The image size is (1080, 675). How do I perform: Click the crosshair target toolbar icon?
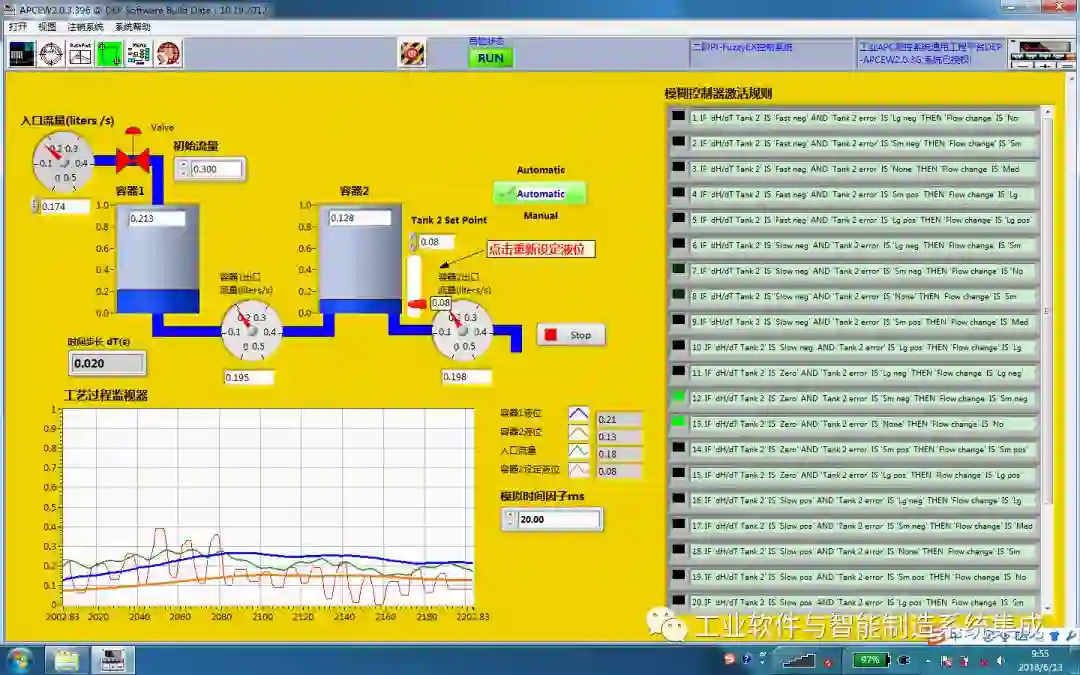tap(51, 53)
